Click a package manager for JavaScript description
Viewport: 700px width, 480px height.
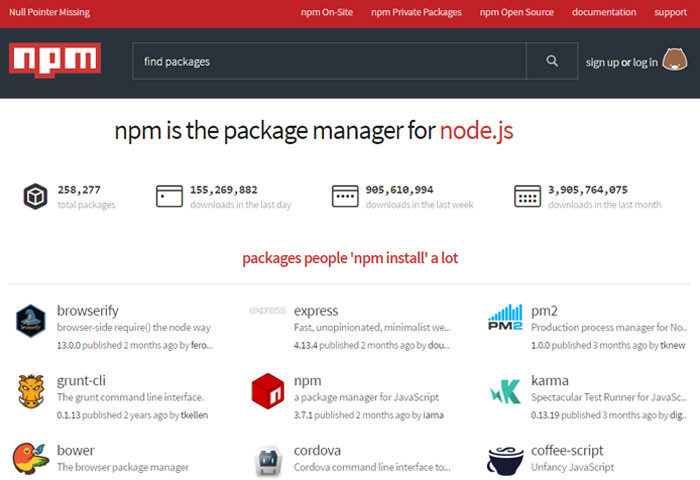click(x=366, y=397)
